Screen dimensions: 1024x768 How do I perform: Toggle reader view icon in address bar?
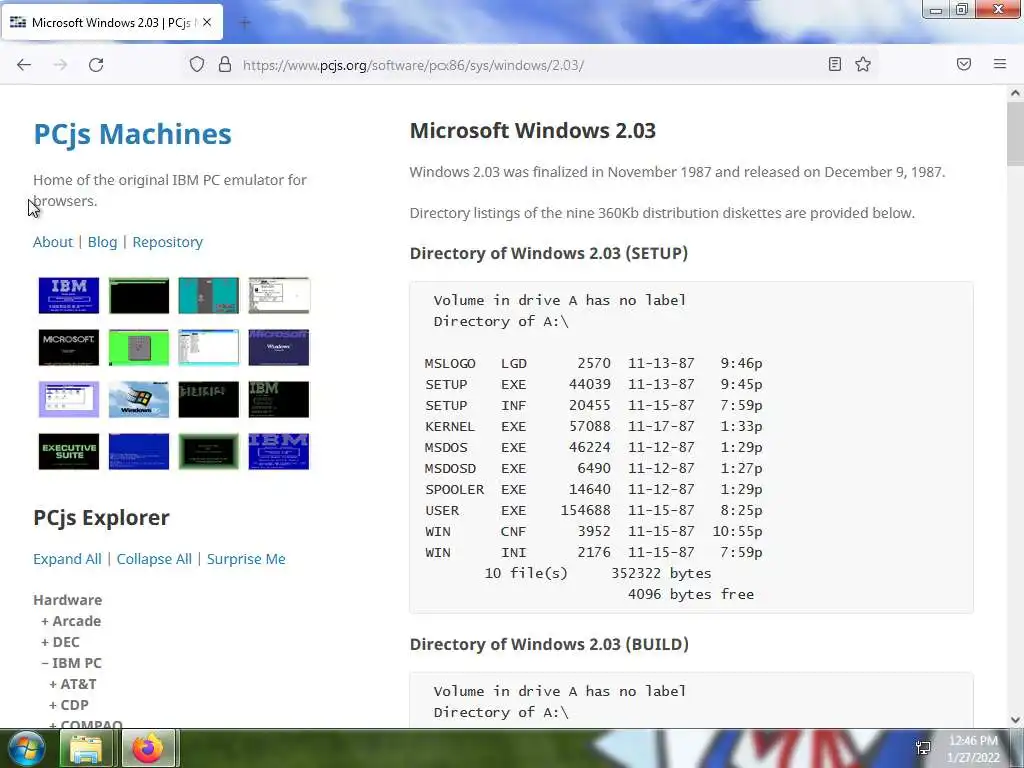pyautogui.click(x=835, y=64)
